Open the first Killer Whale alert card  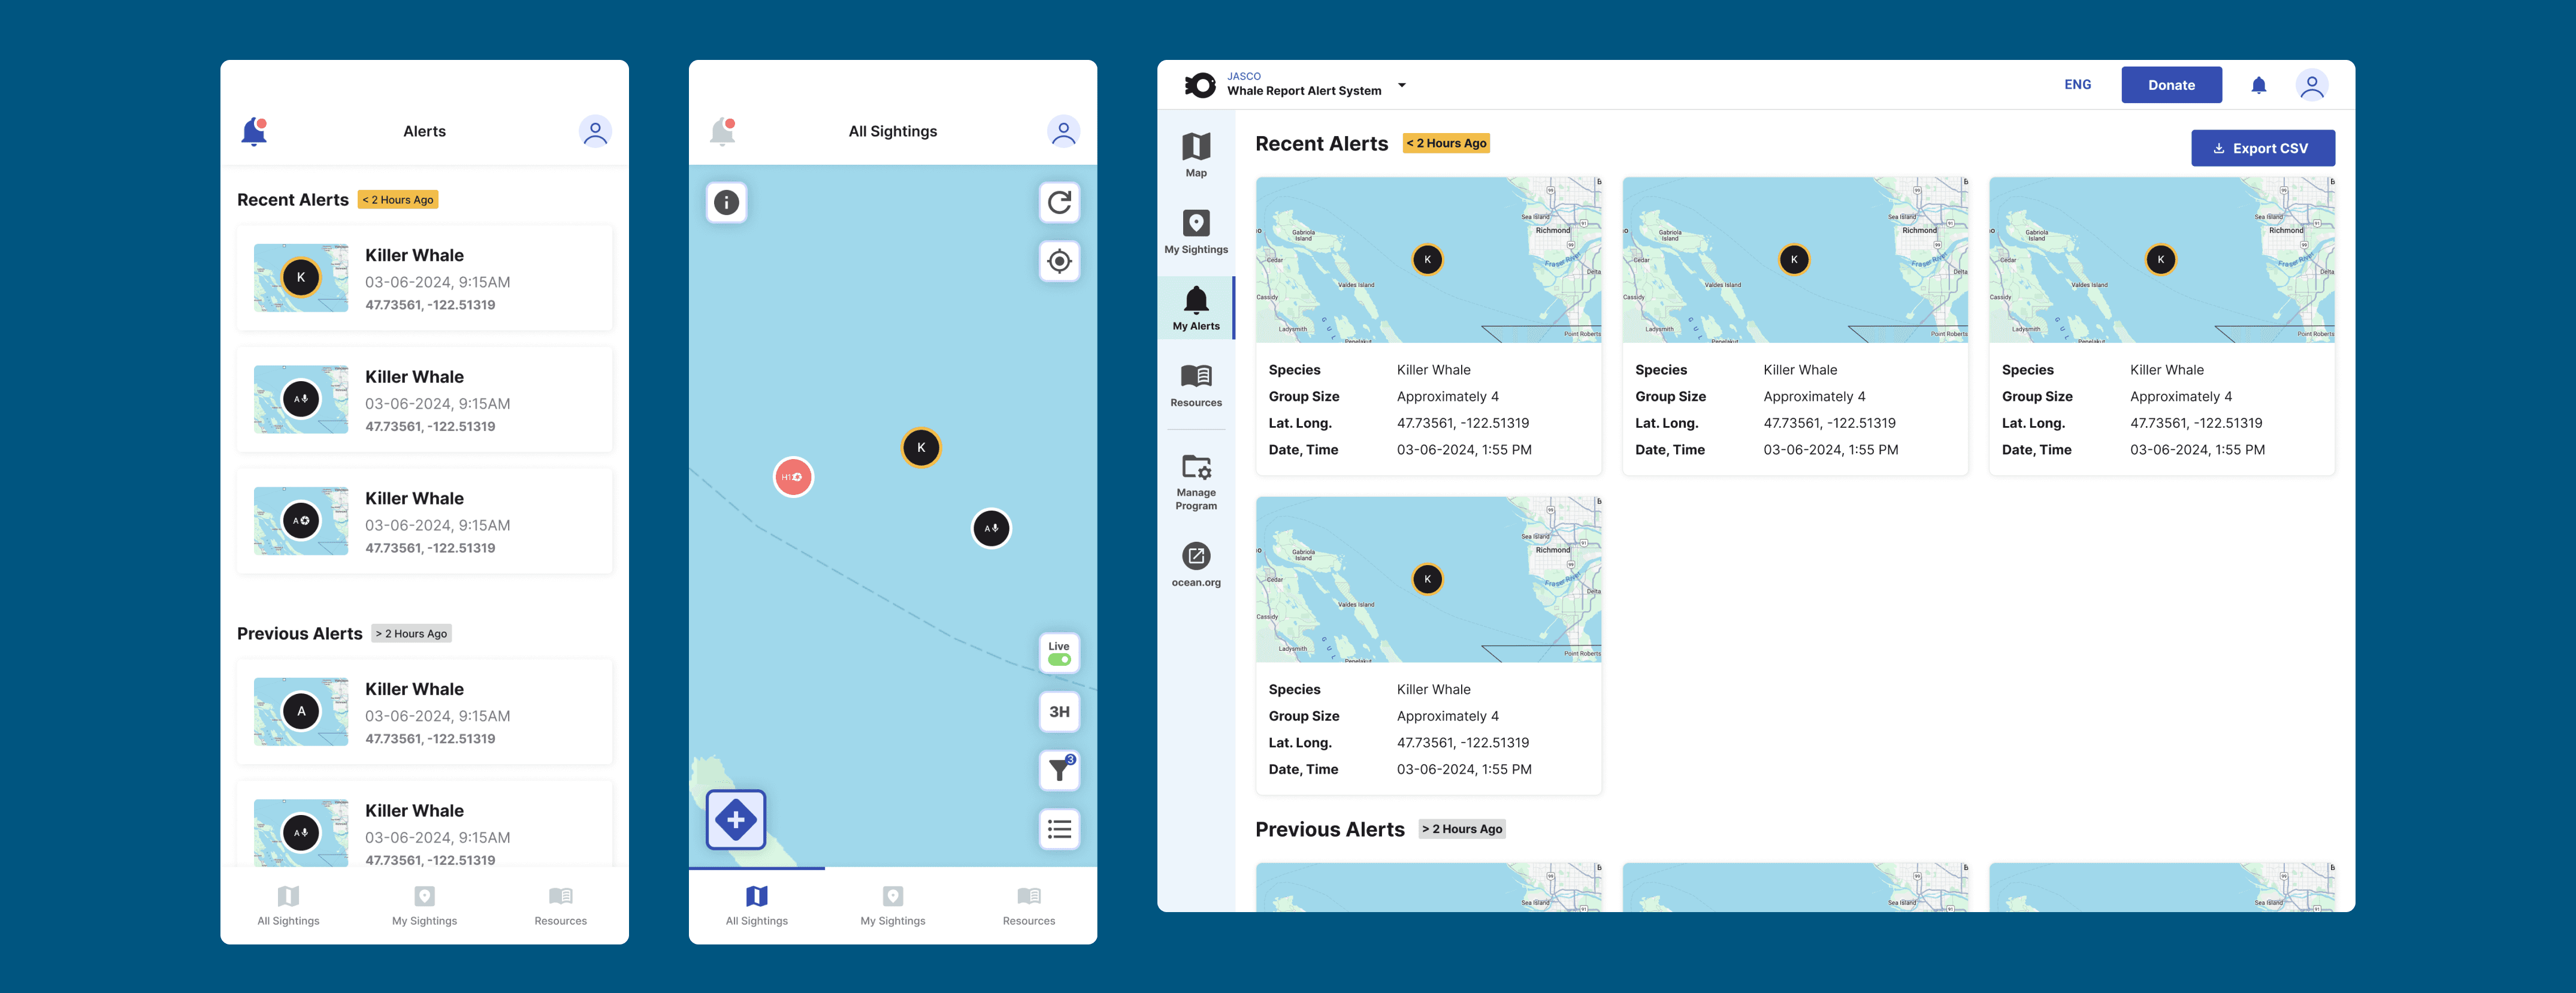pos(424,278)
